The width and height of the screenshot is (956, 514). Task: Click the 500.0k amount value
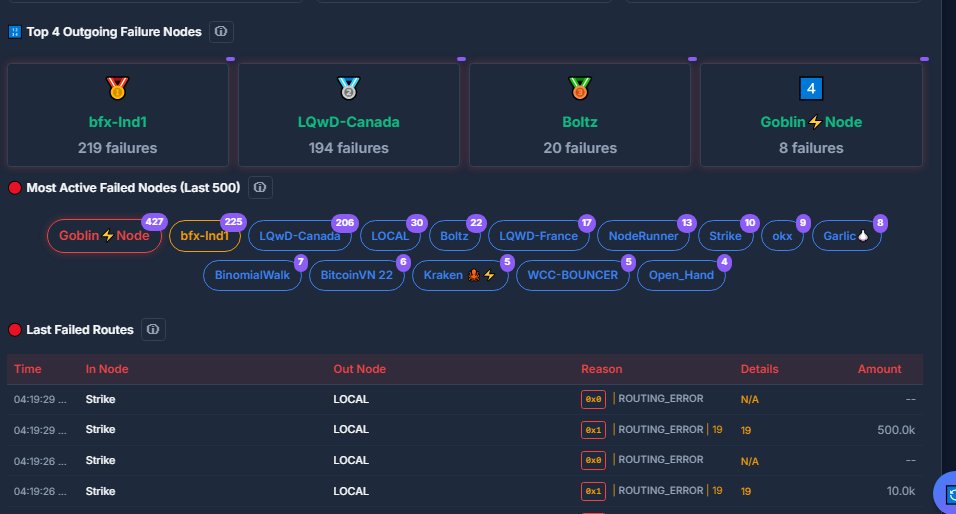(x=896, y=430)
